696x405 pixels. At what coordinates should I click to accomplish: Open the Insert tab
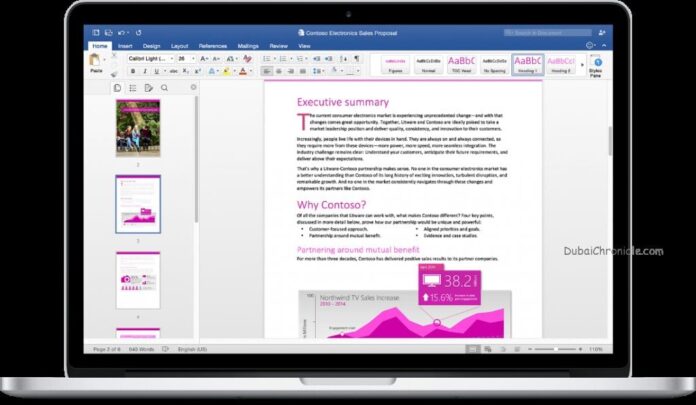[x=125, y=46]
